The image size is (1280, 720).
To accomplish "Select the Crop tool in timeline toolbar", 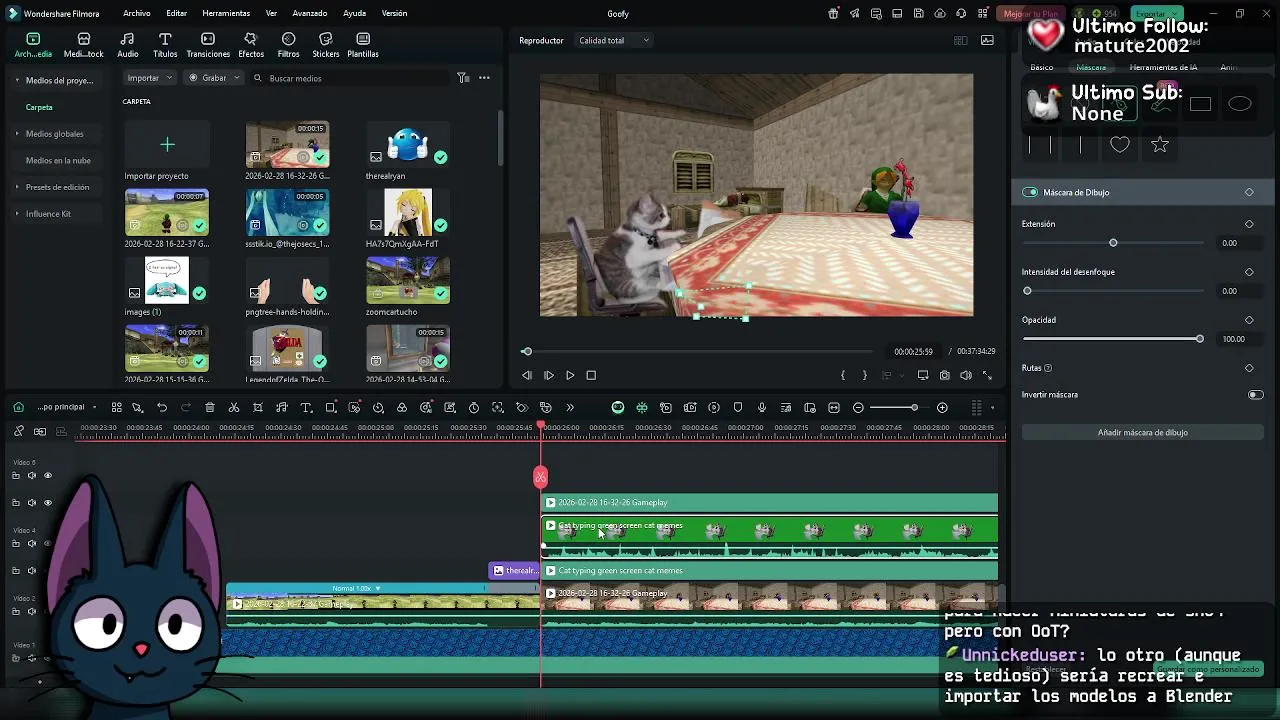I will [x=258, y=407].
